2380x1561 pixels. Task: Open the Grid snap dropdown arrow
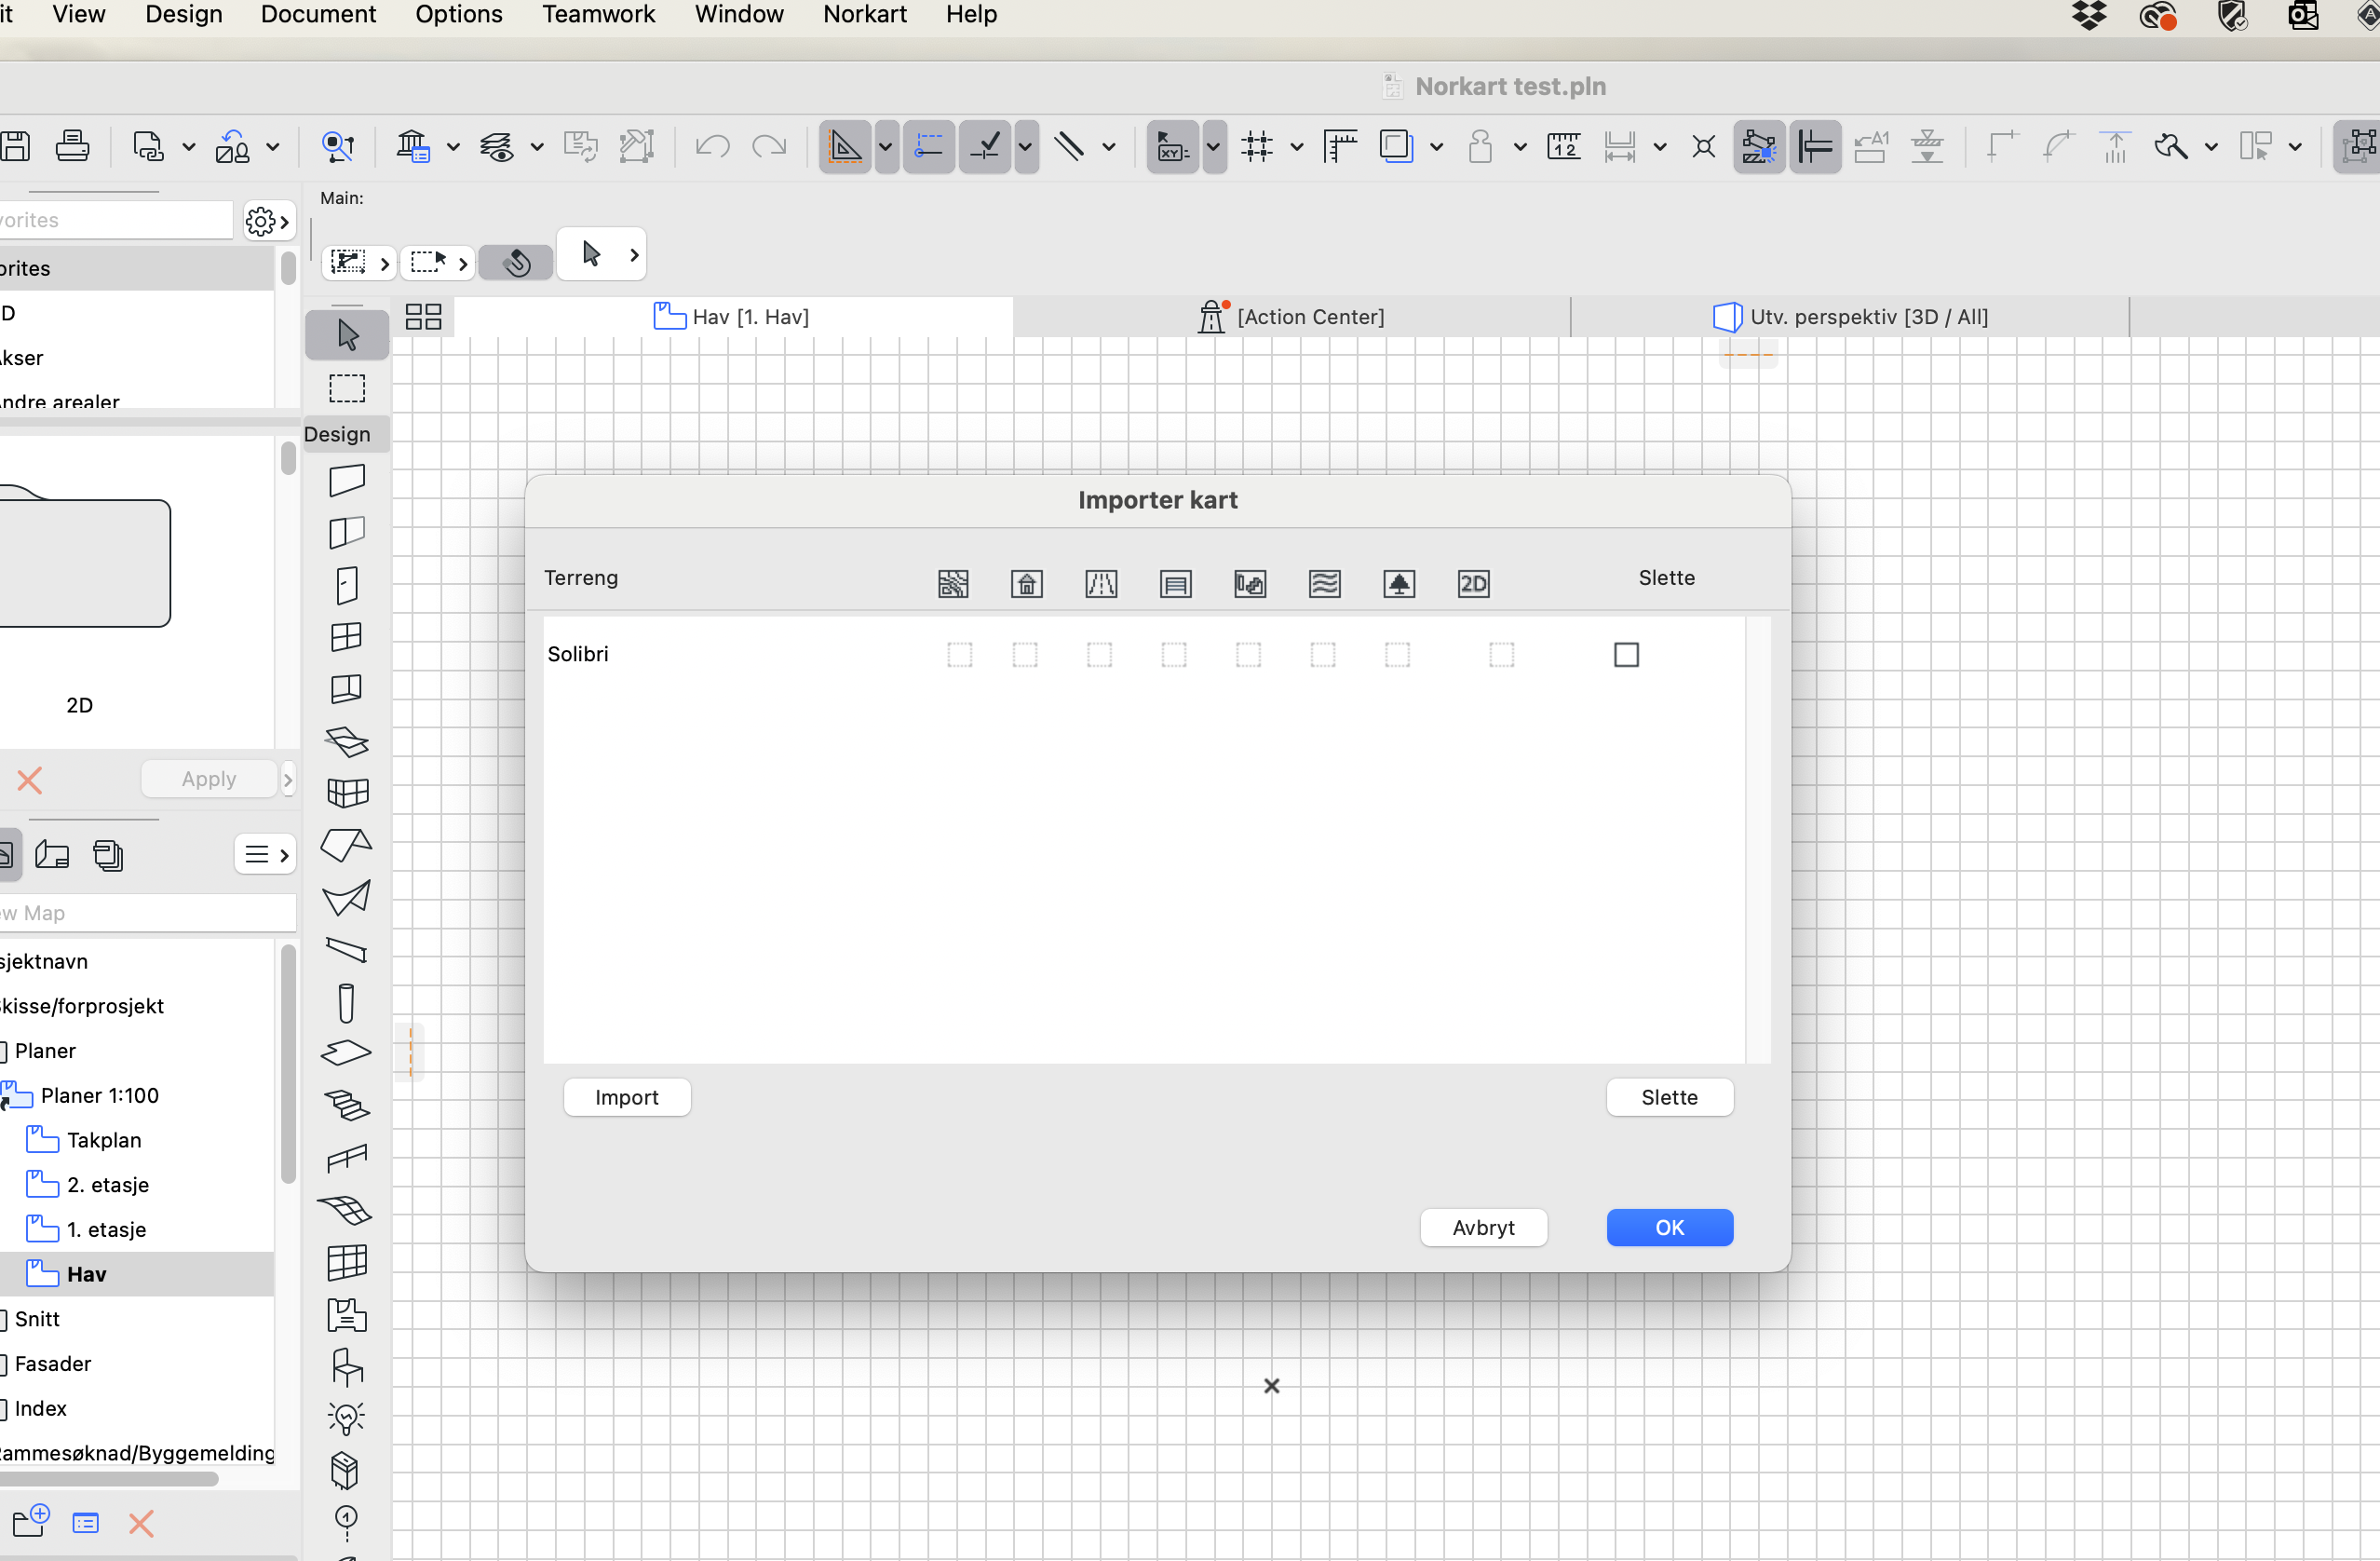[1297, 147]
